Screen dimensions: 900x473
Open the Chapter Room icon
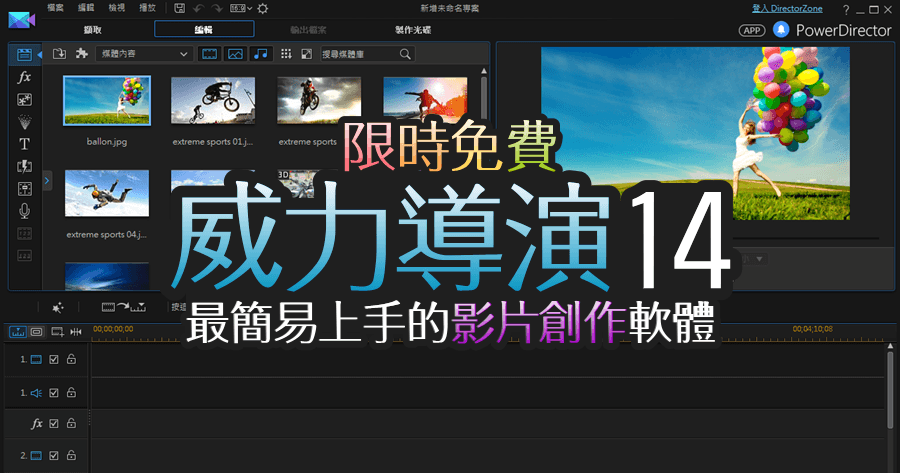point(24,234)
